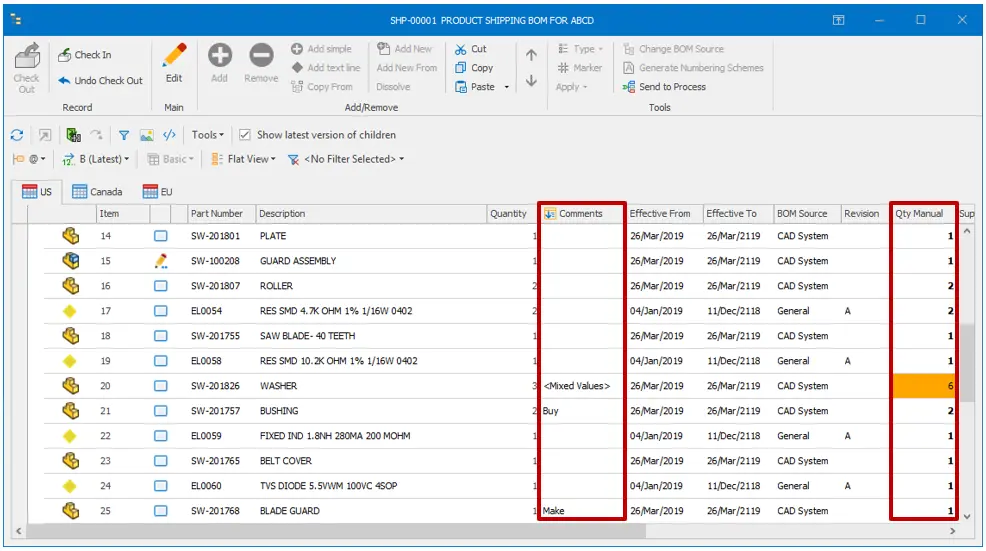Tick the checkbox in row 14 PLATE
Screen dimensions: 986x551
161,237
